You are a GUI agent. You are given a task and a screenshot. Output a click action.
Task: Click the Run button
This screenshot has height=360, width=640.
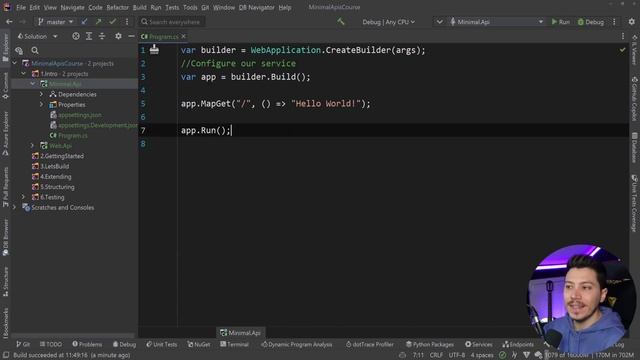560,22
